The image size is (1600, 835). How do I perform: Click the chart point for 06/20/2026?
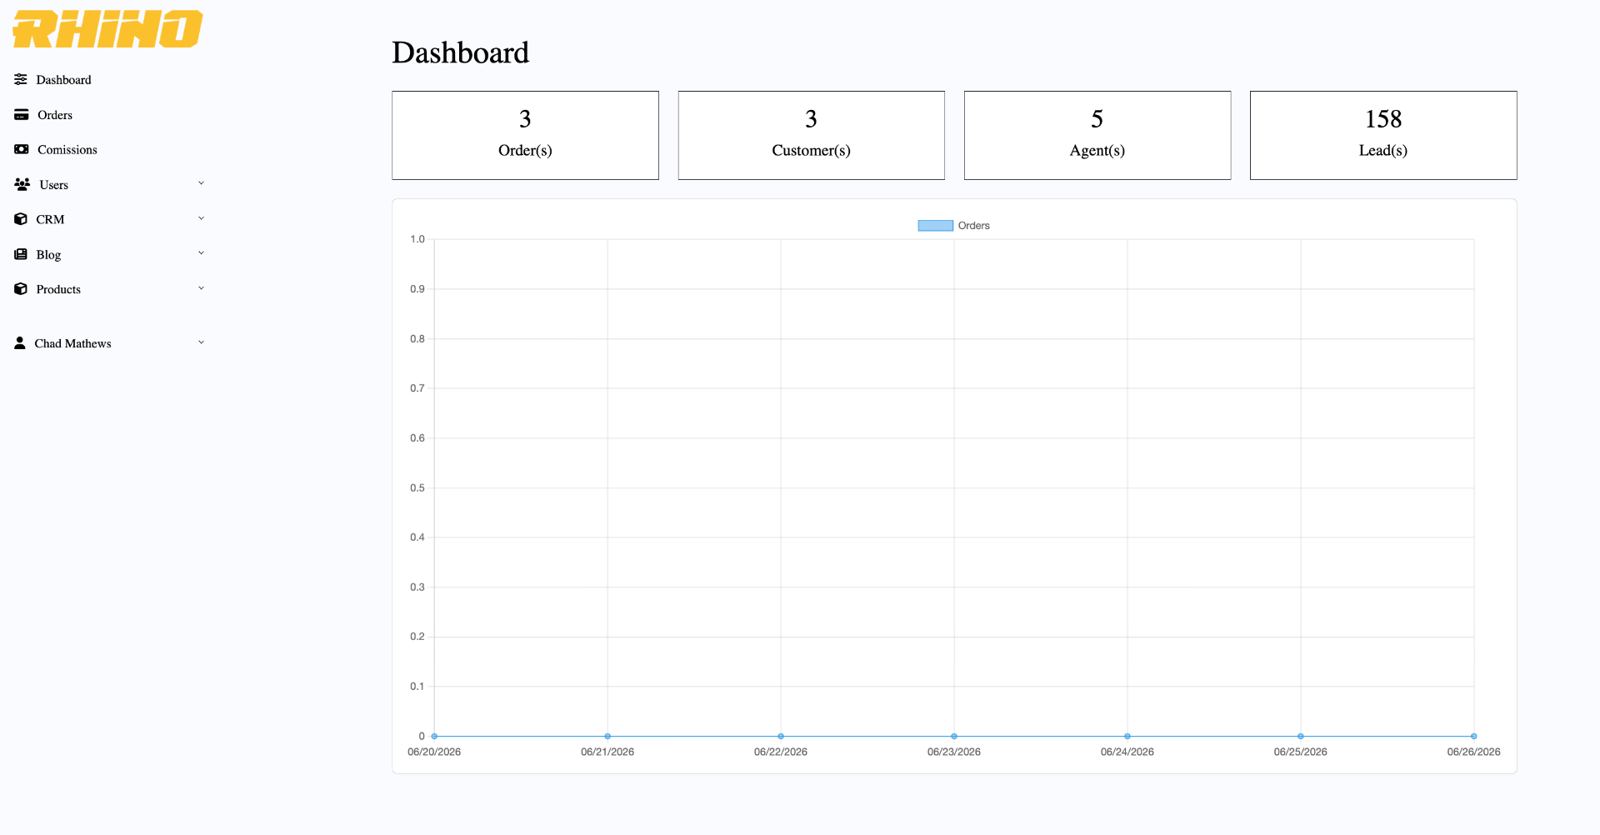click(x=434, y=736)
